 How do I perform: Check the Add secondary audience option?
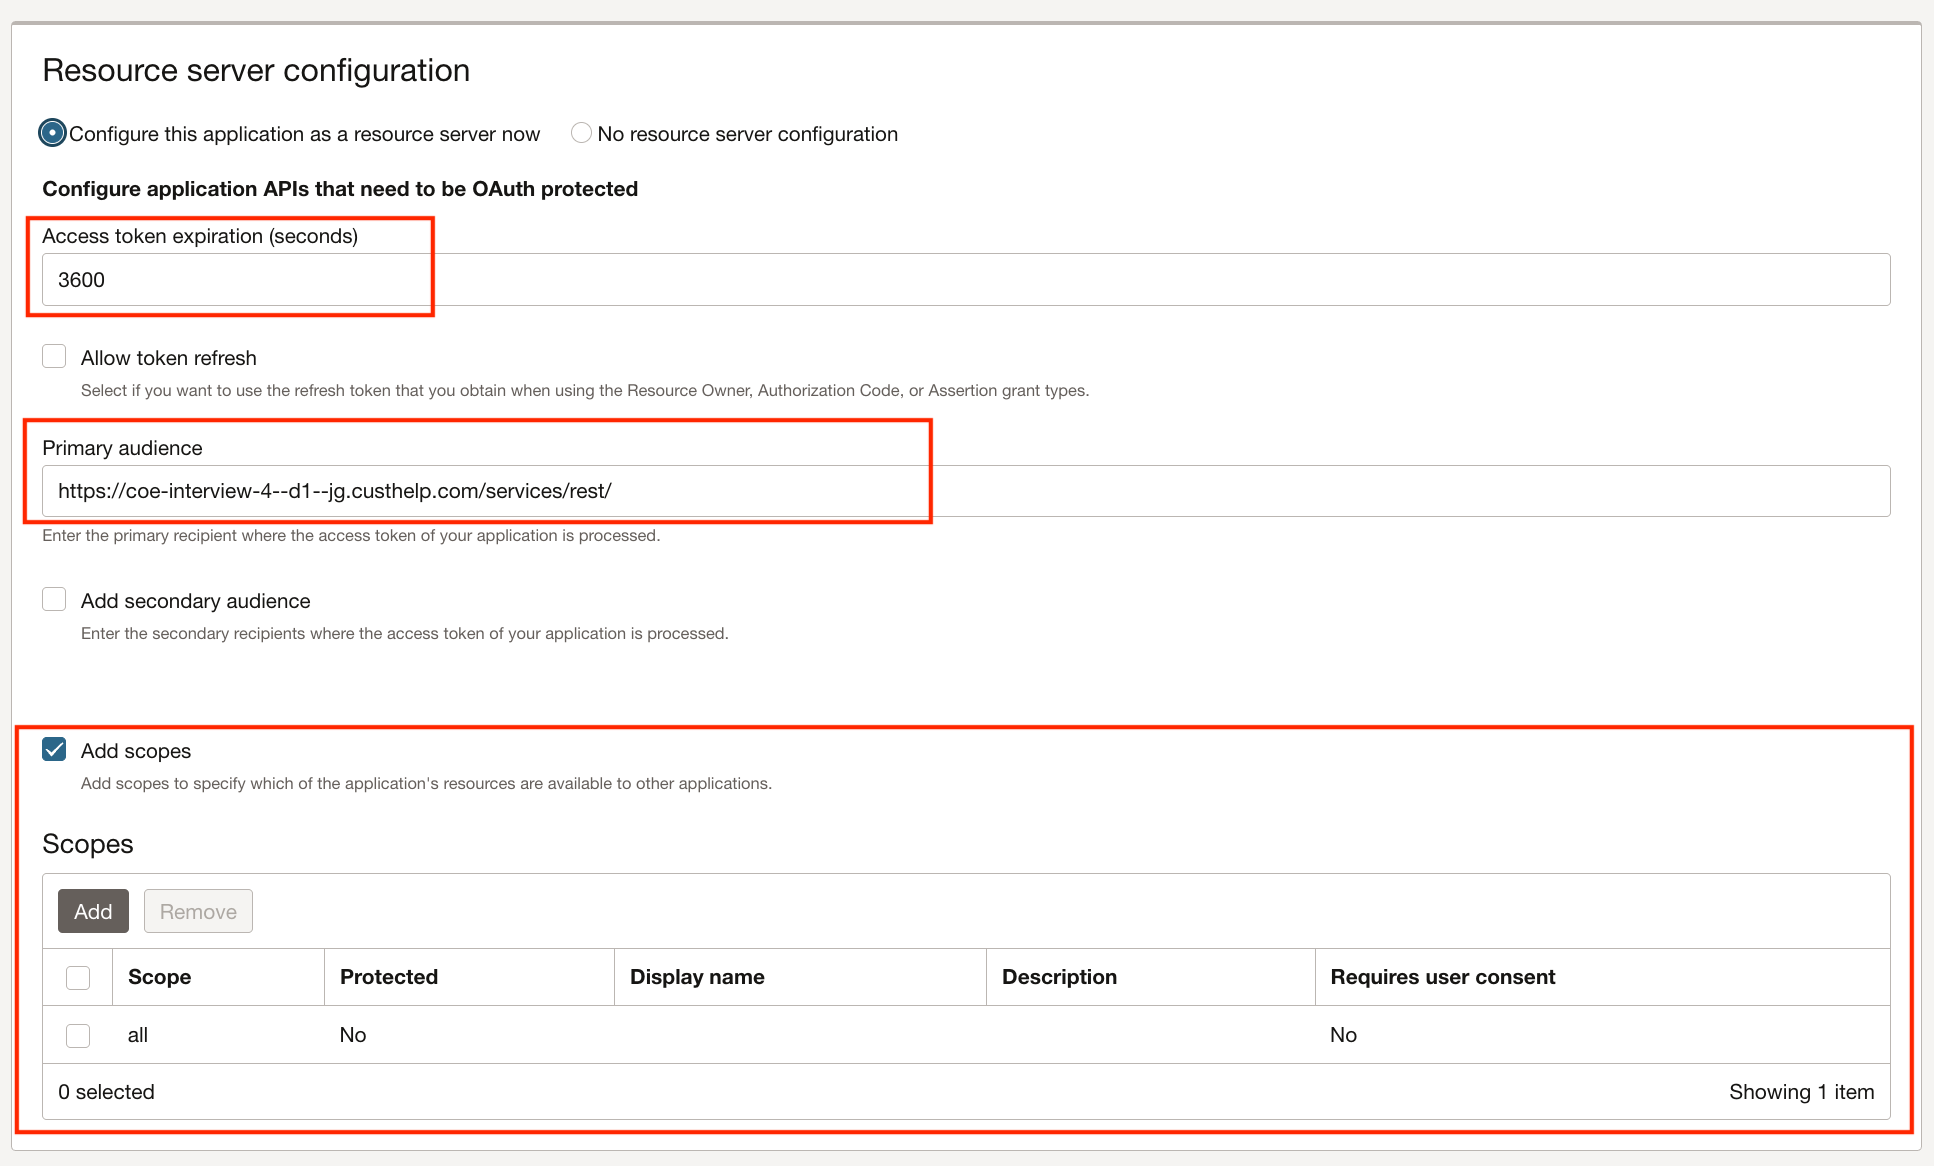click(x=54, y=598)
